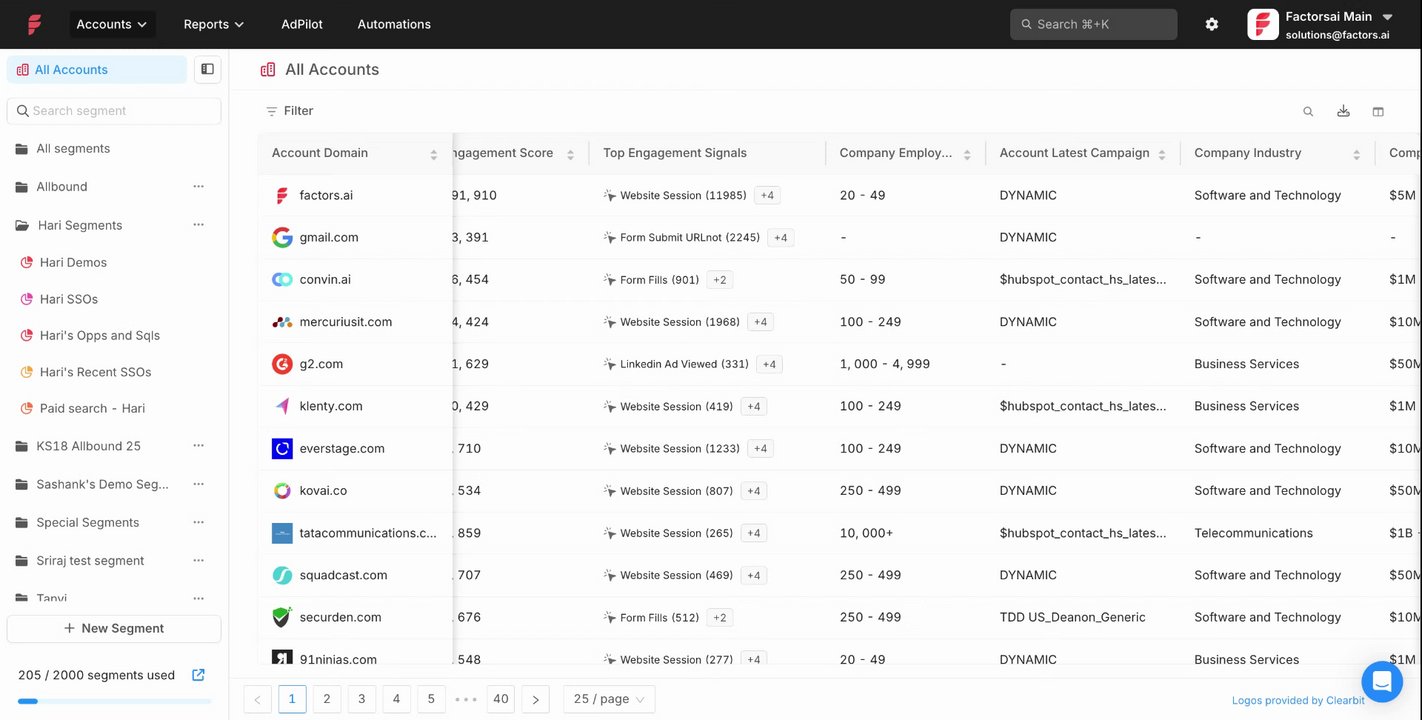Click the gmail.com Google logo
The image size is (1422, 720).
coord(282,237)
